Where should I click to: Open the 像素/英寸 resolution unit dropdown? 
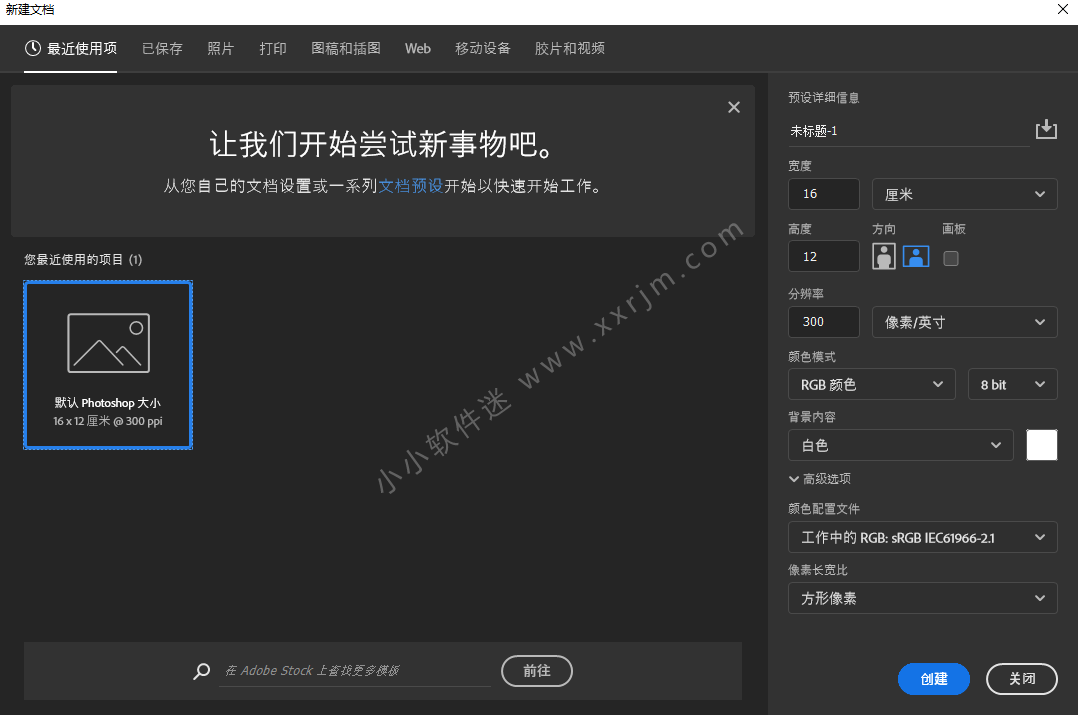[964, 322]
